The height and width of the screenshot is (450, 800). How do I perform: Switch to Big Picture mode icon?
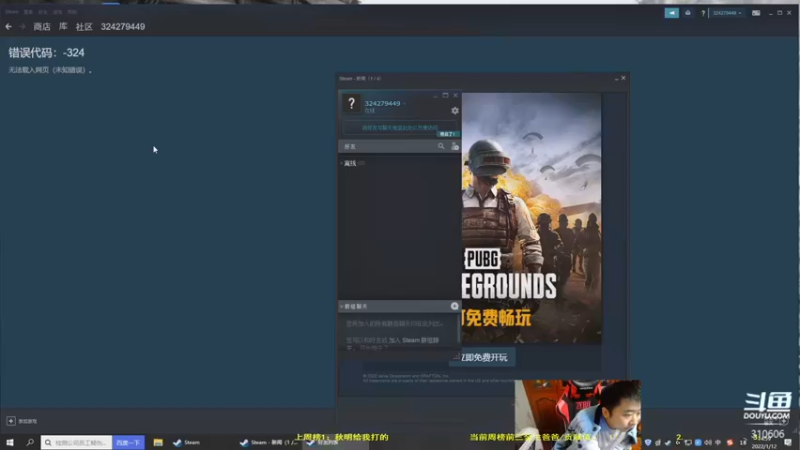coord(756,13)
